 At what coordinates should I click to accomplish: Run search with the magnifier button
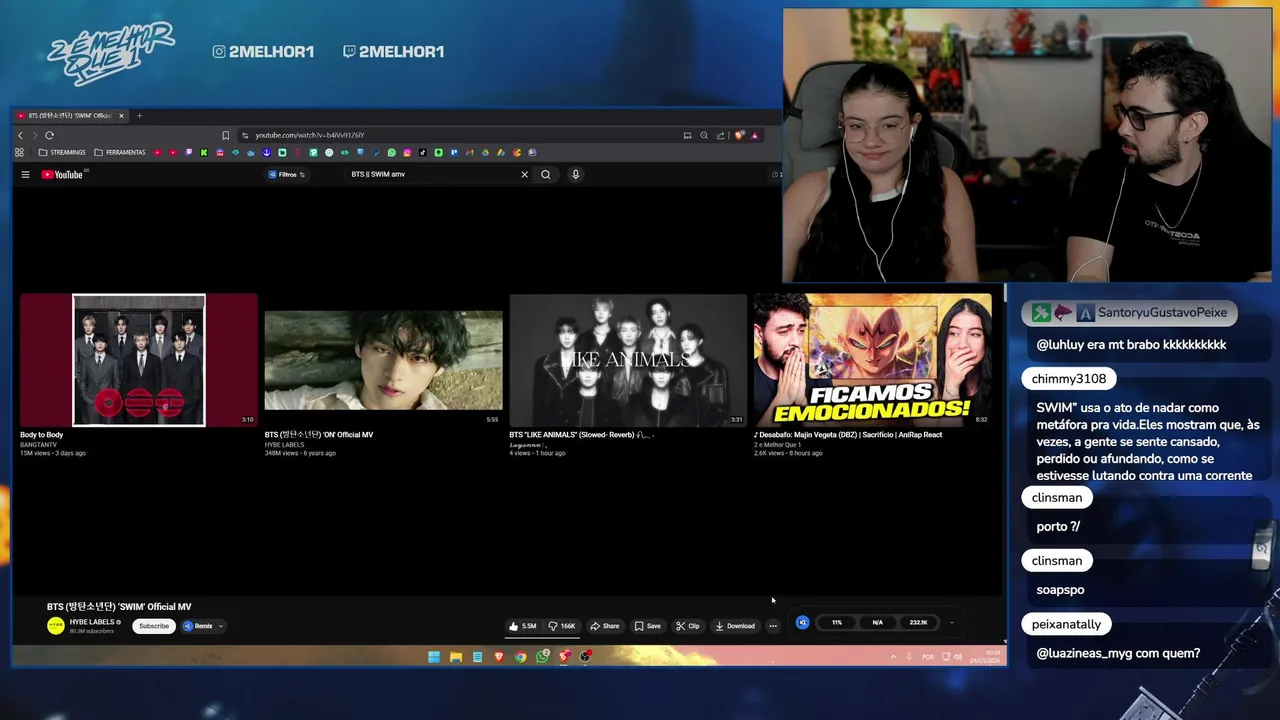[546, 174]
